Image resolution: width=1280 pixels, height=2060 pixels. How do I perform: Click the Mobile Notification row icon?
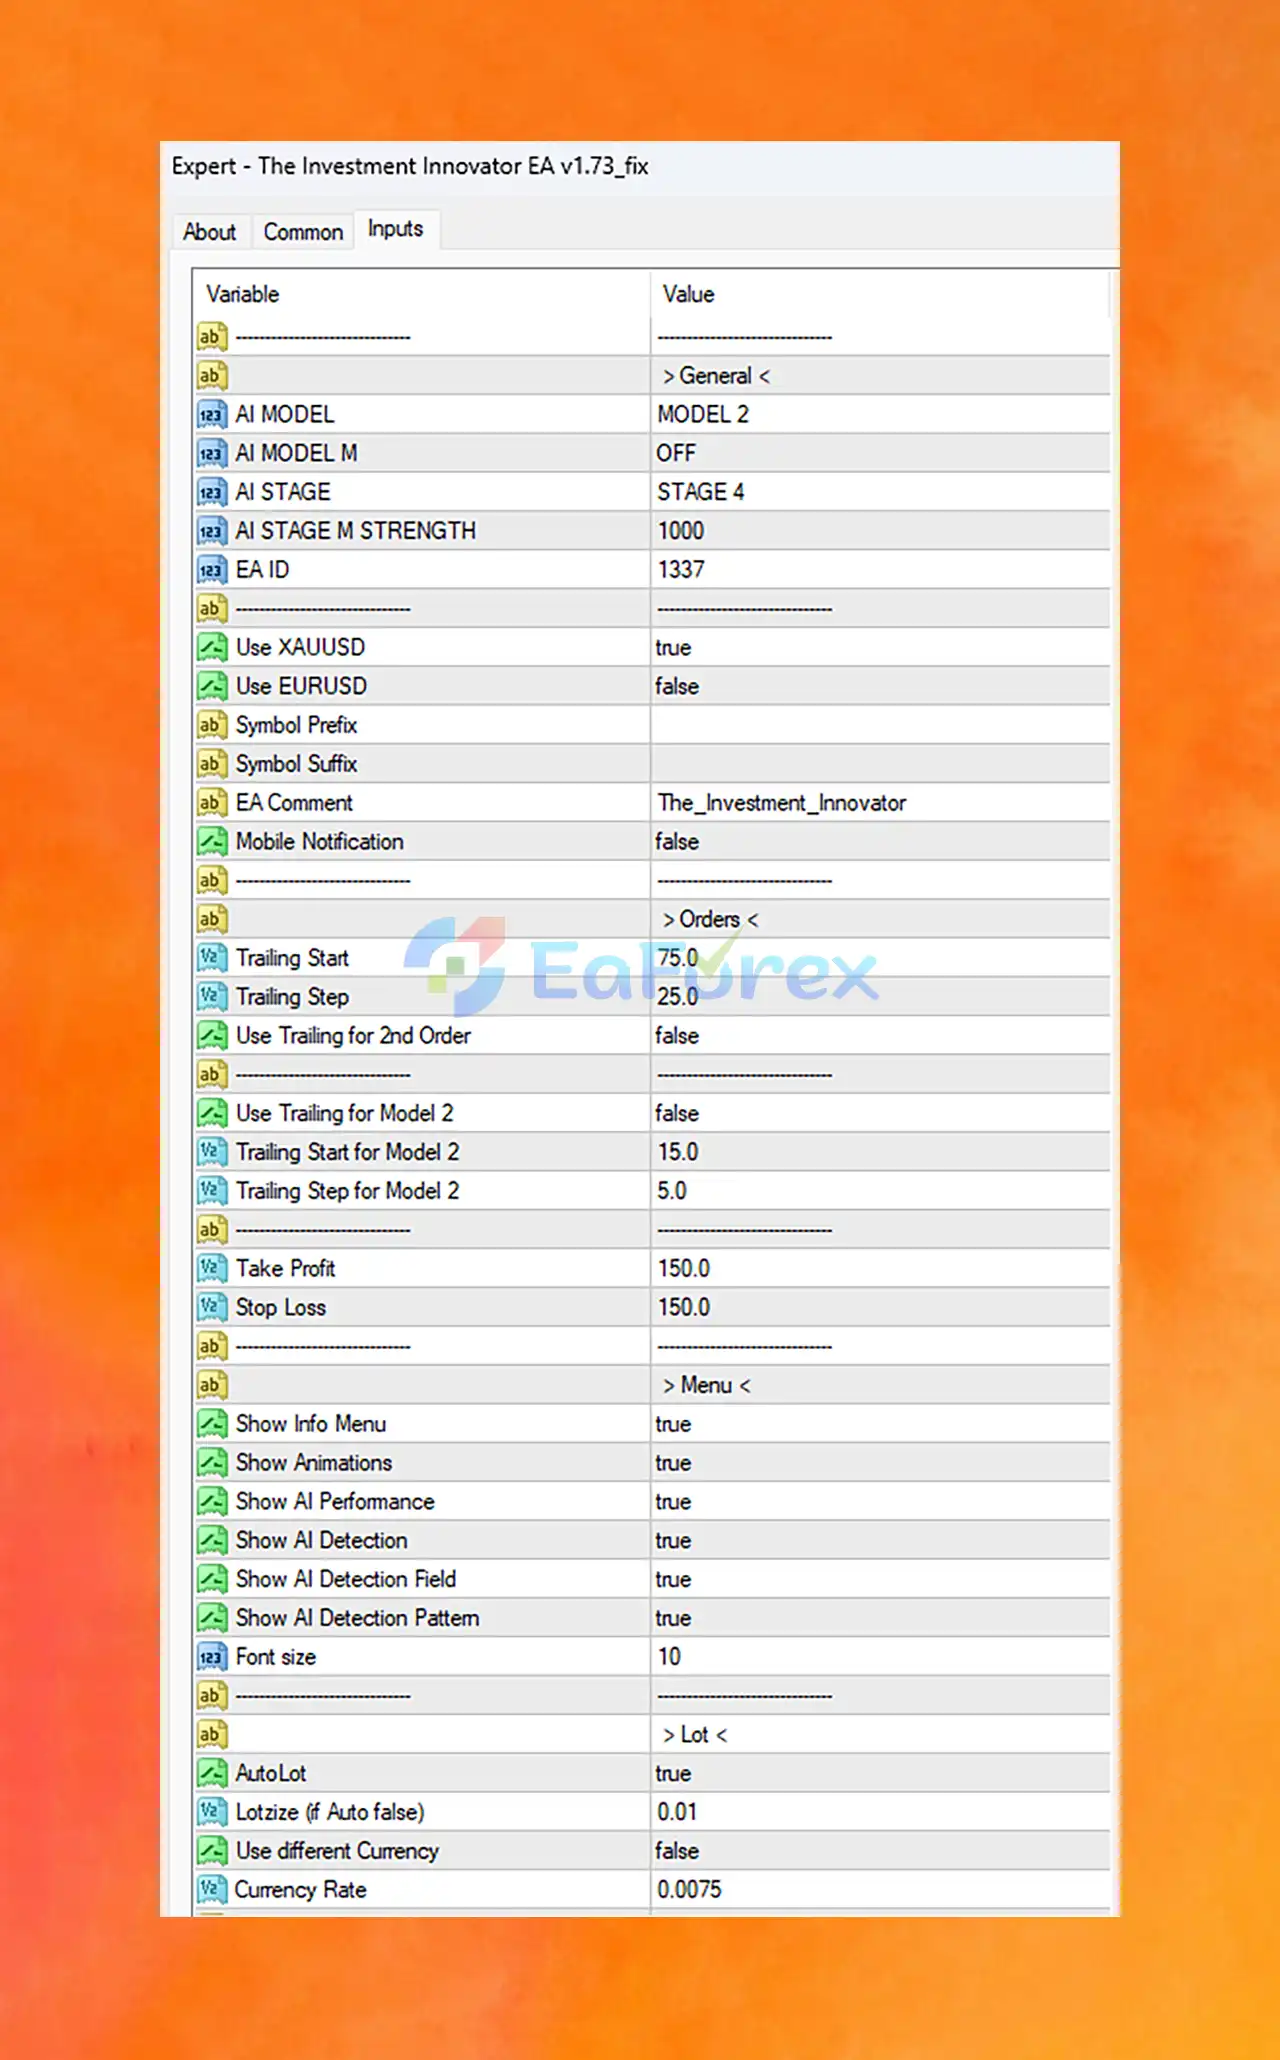coord(212,842)
